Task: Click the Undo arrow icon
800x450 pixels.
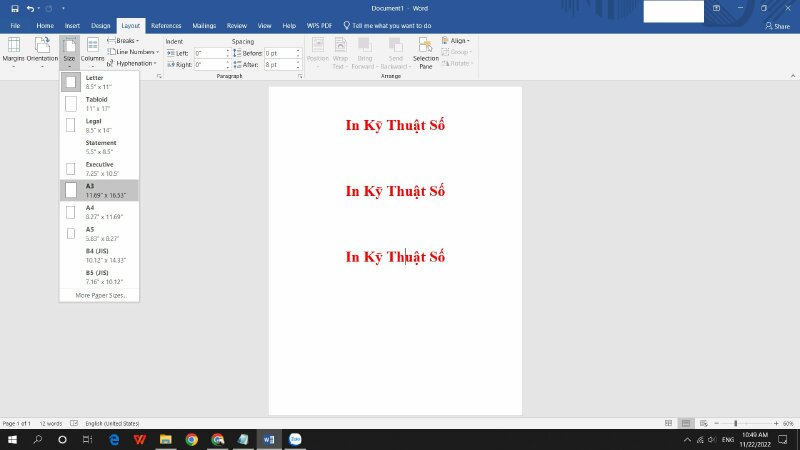Action: point(30,8)
